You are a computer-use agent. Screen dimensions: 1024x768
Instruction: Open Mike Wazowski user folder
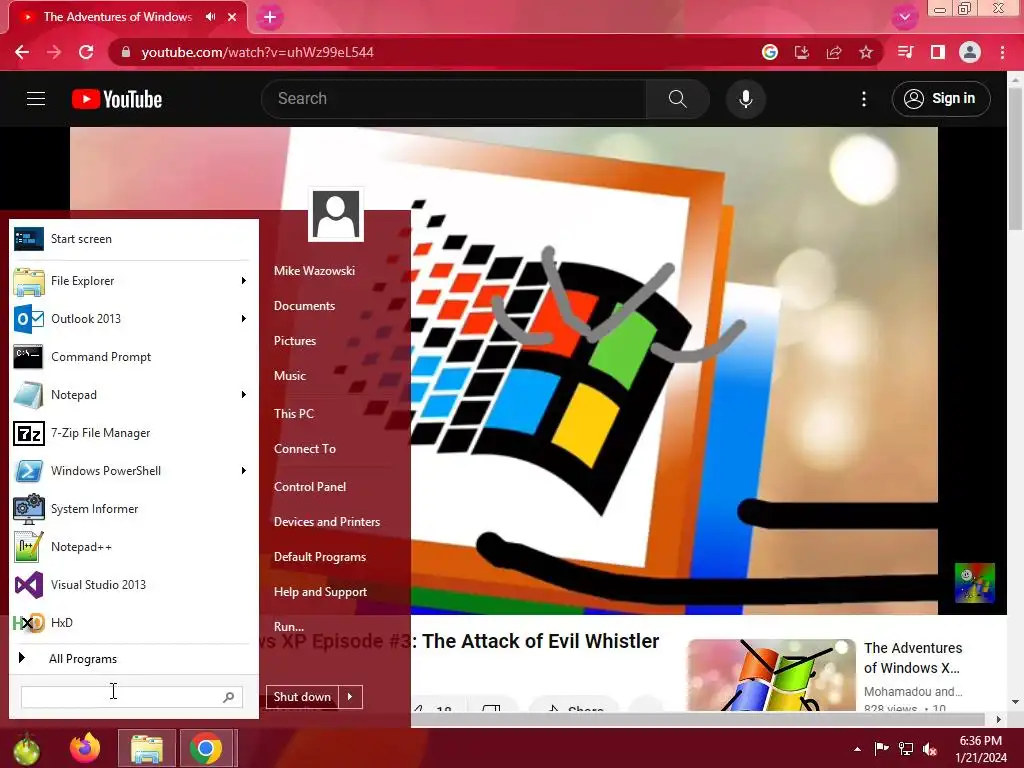click(314, 270)
